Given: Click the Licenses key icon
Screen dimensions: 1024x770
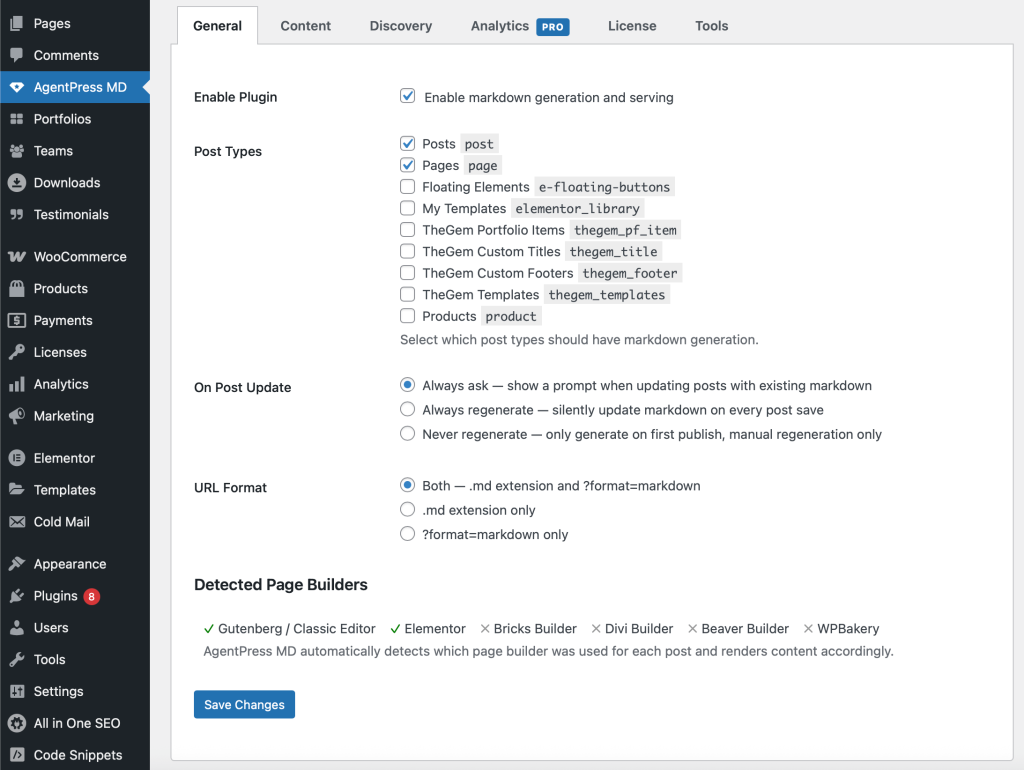Looking at the screenshot, I should tap(17, 352).
